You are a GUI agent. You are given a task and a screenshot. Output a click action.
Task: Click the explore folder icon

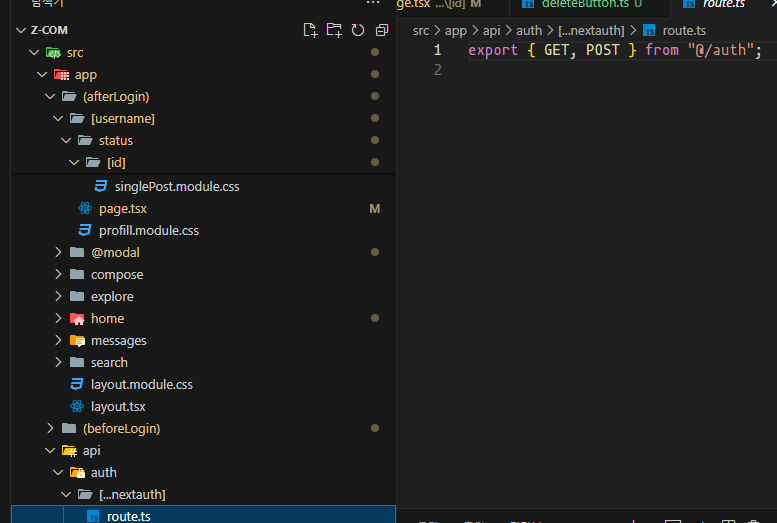click(x=77, y=296)
